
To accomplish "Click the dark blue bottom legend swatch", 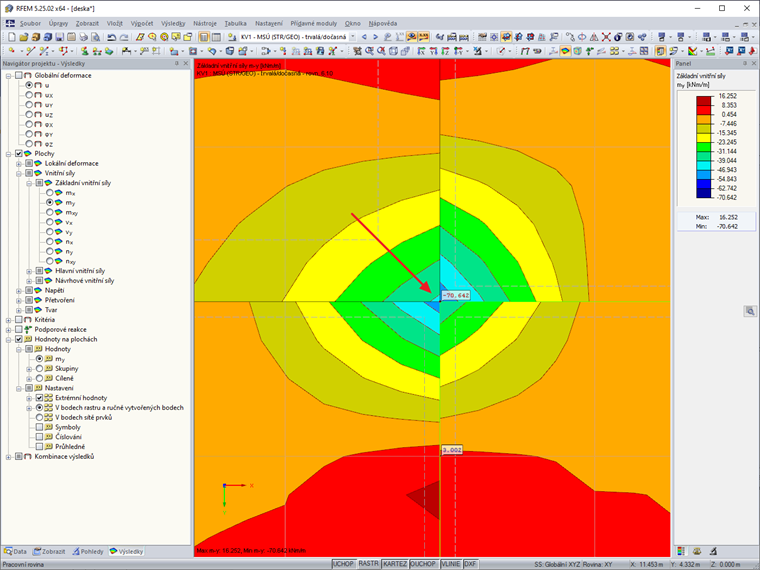I will (703, 193).
